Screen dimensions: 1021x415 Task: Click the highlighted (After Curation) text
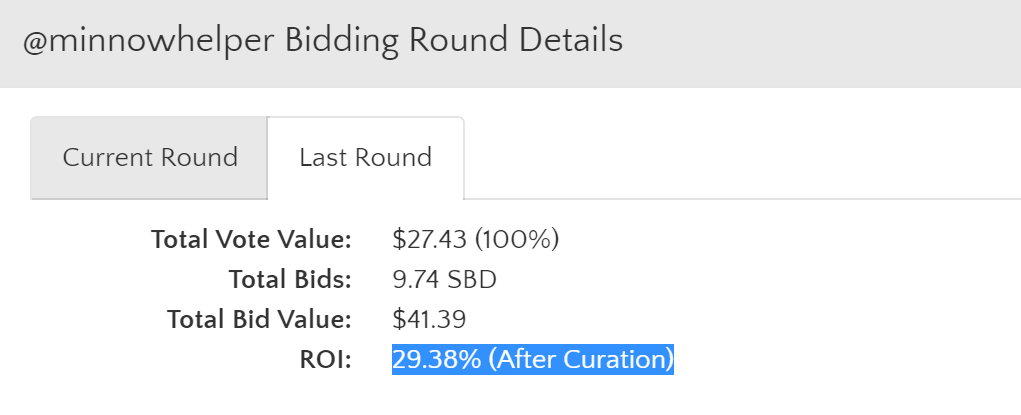pyautogui.click(x=581, y=359)
